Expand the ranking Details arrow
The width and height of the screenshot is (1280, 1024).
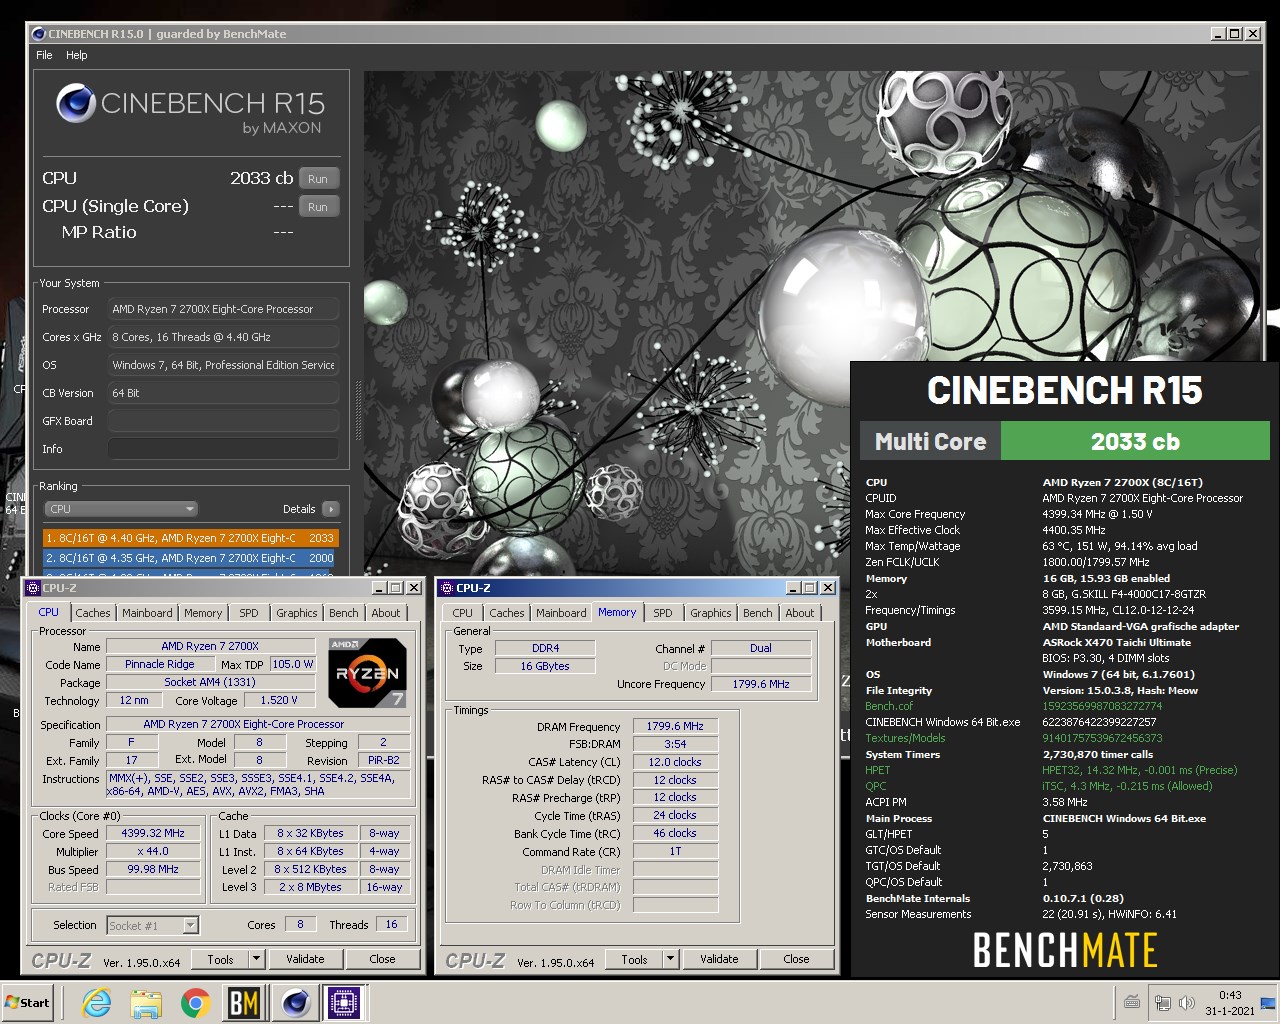click(x=331, y=509)
